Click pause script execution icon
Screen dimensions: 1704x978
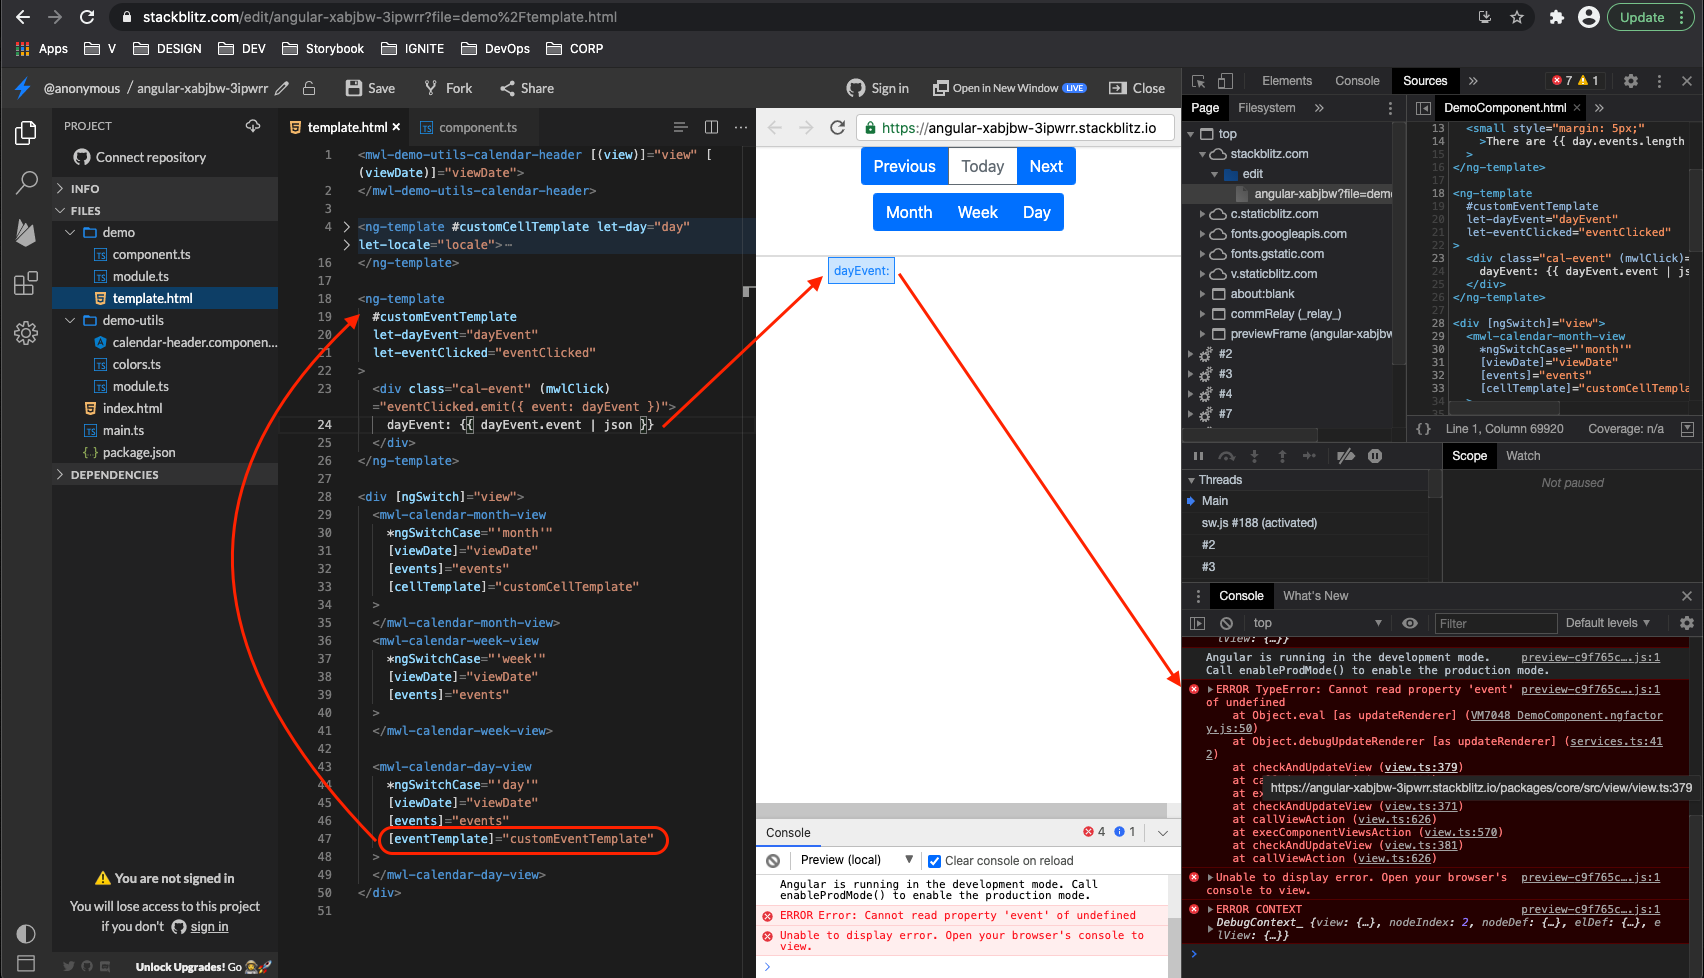[1198, 456]
